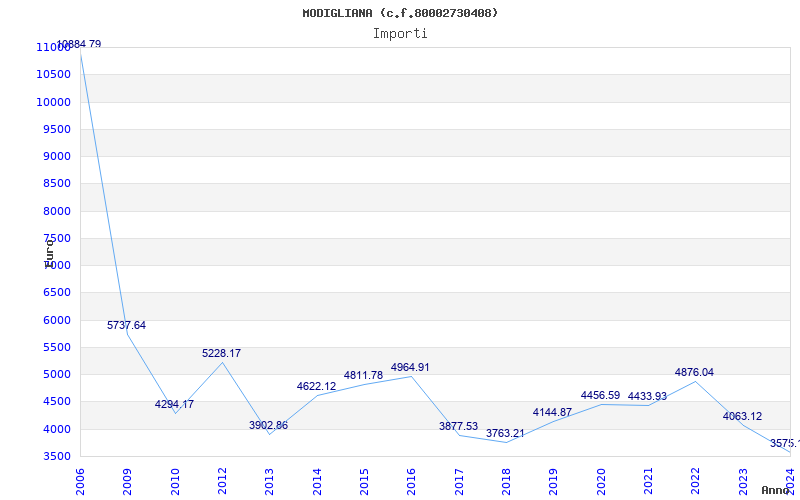Click the x-axis year 2006
The height and width of the screenshot is (500, 800).
coord(81,482)
